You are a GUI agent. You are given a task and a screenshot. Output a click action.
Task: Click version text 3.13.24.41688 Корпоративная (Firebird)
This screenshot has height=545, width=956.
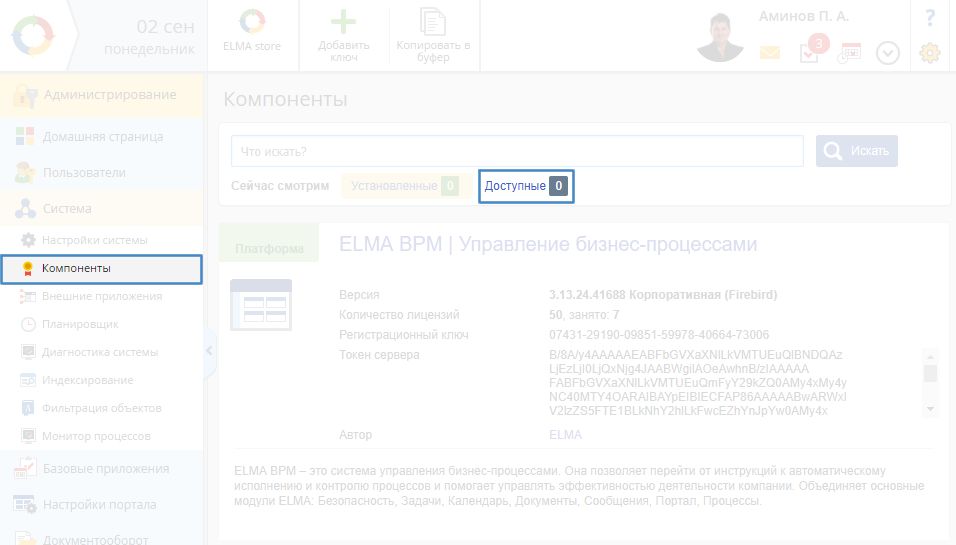coord(663,295)
